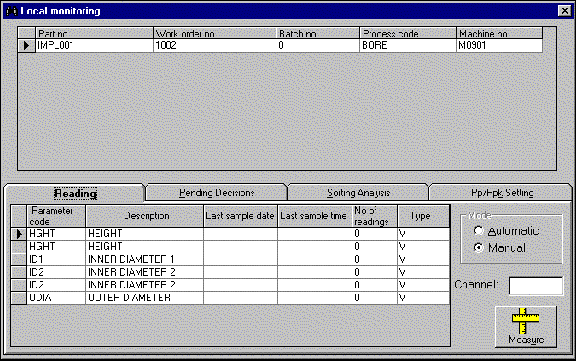The height and width of the screenshot is (361, 576).
Task: Click the Measure button with ruler icon
Action: click(526, 326)
